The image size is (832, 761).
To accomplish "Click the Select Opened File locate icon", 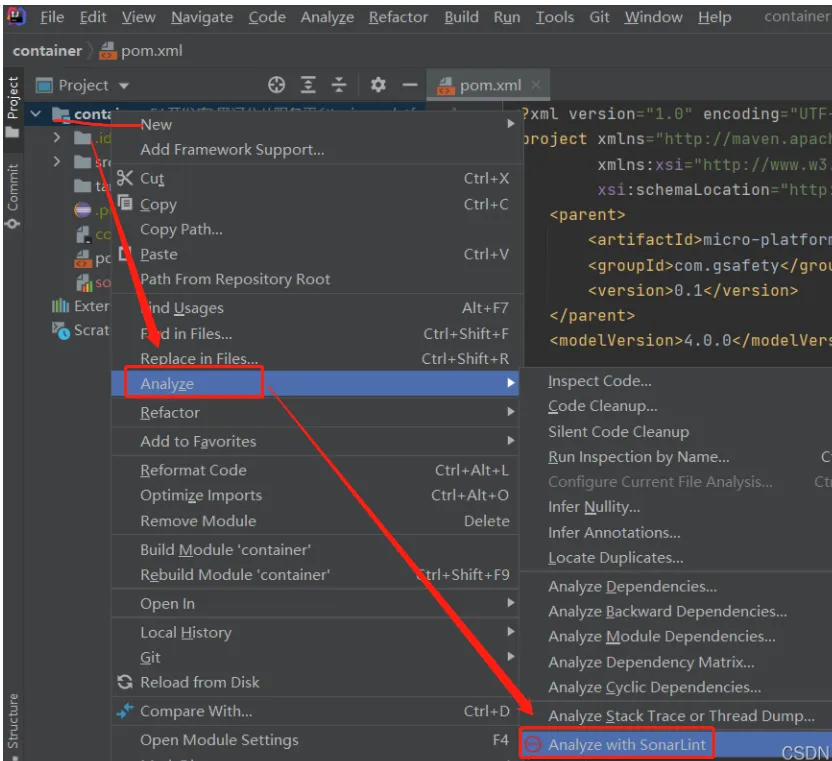I will pos(276,85).
